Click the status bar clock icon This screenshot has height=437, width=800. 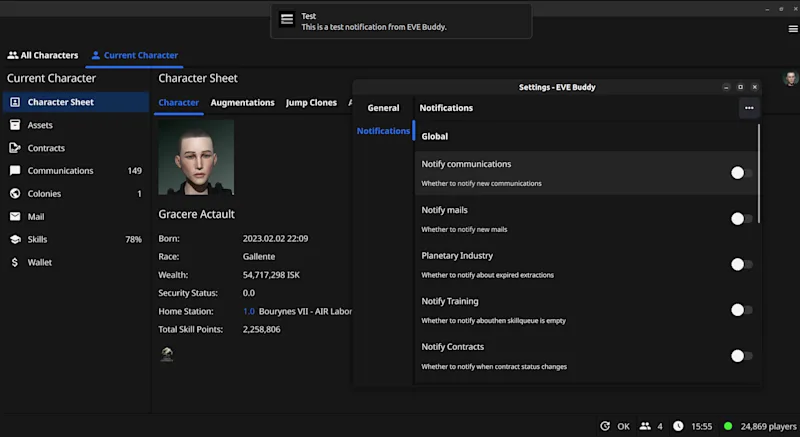tap(678, 426)
